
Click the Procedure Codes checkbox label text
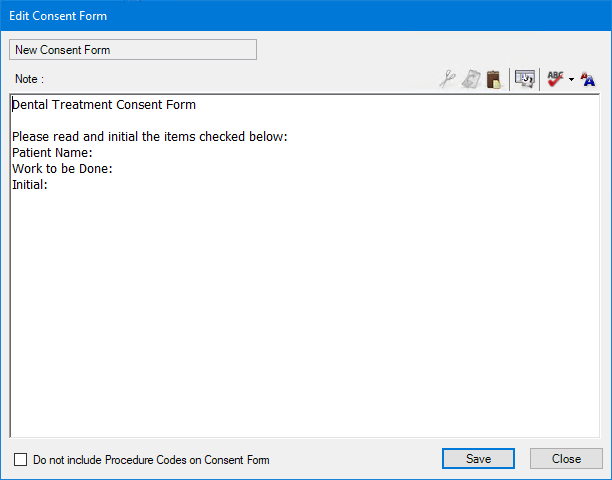pyautogui.click(x=151, y=460)
